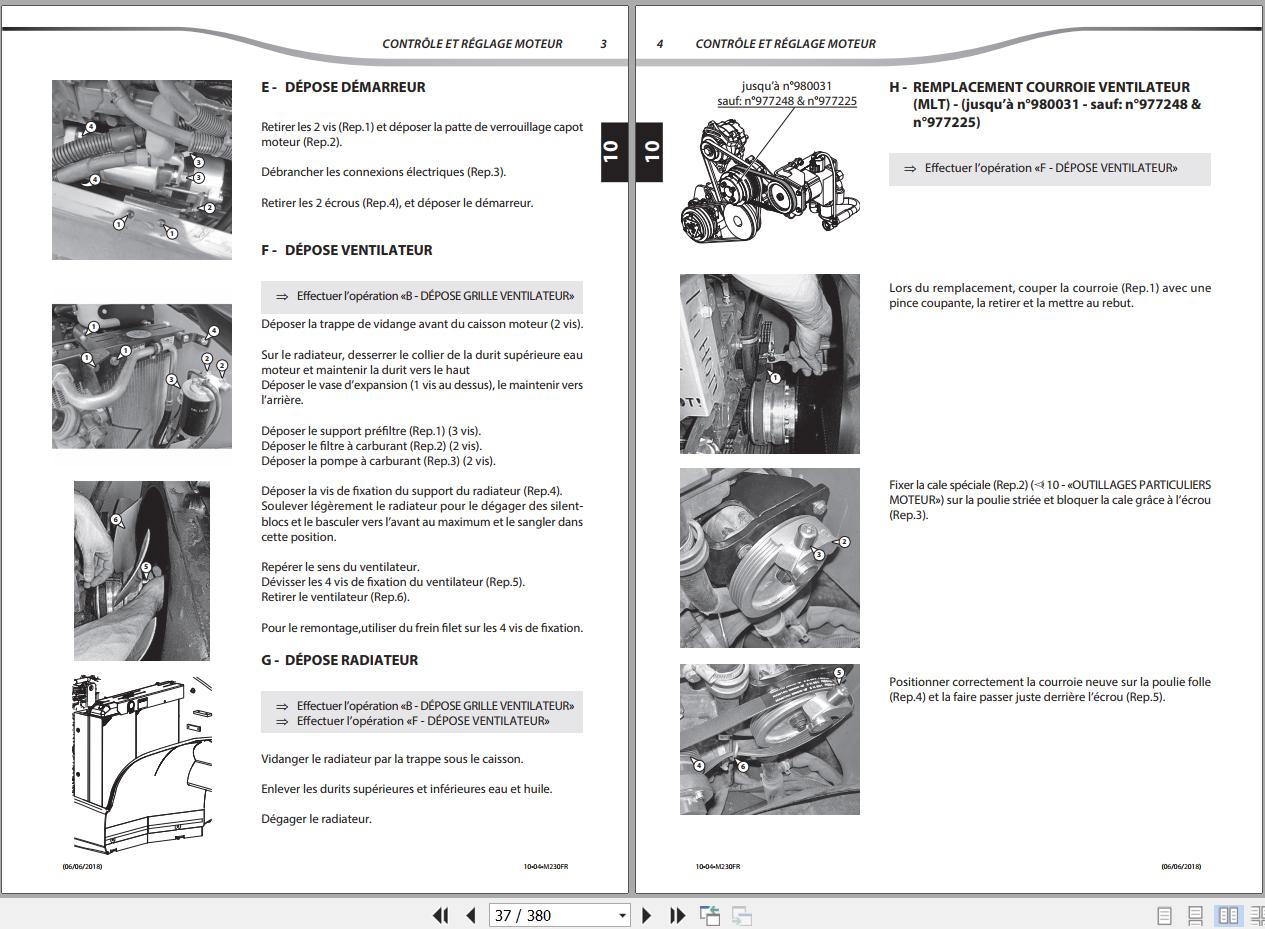Click the text Déposer la pompe à carburant (Rep.3)

378,461
